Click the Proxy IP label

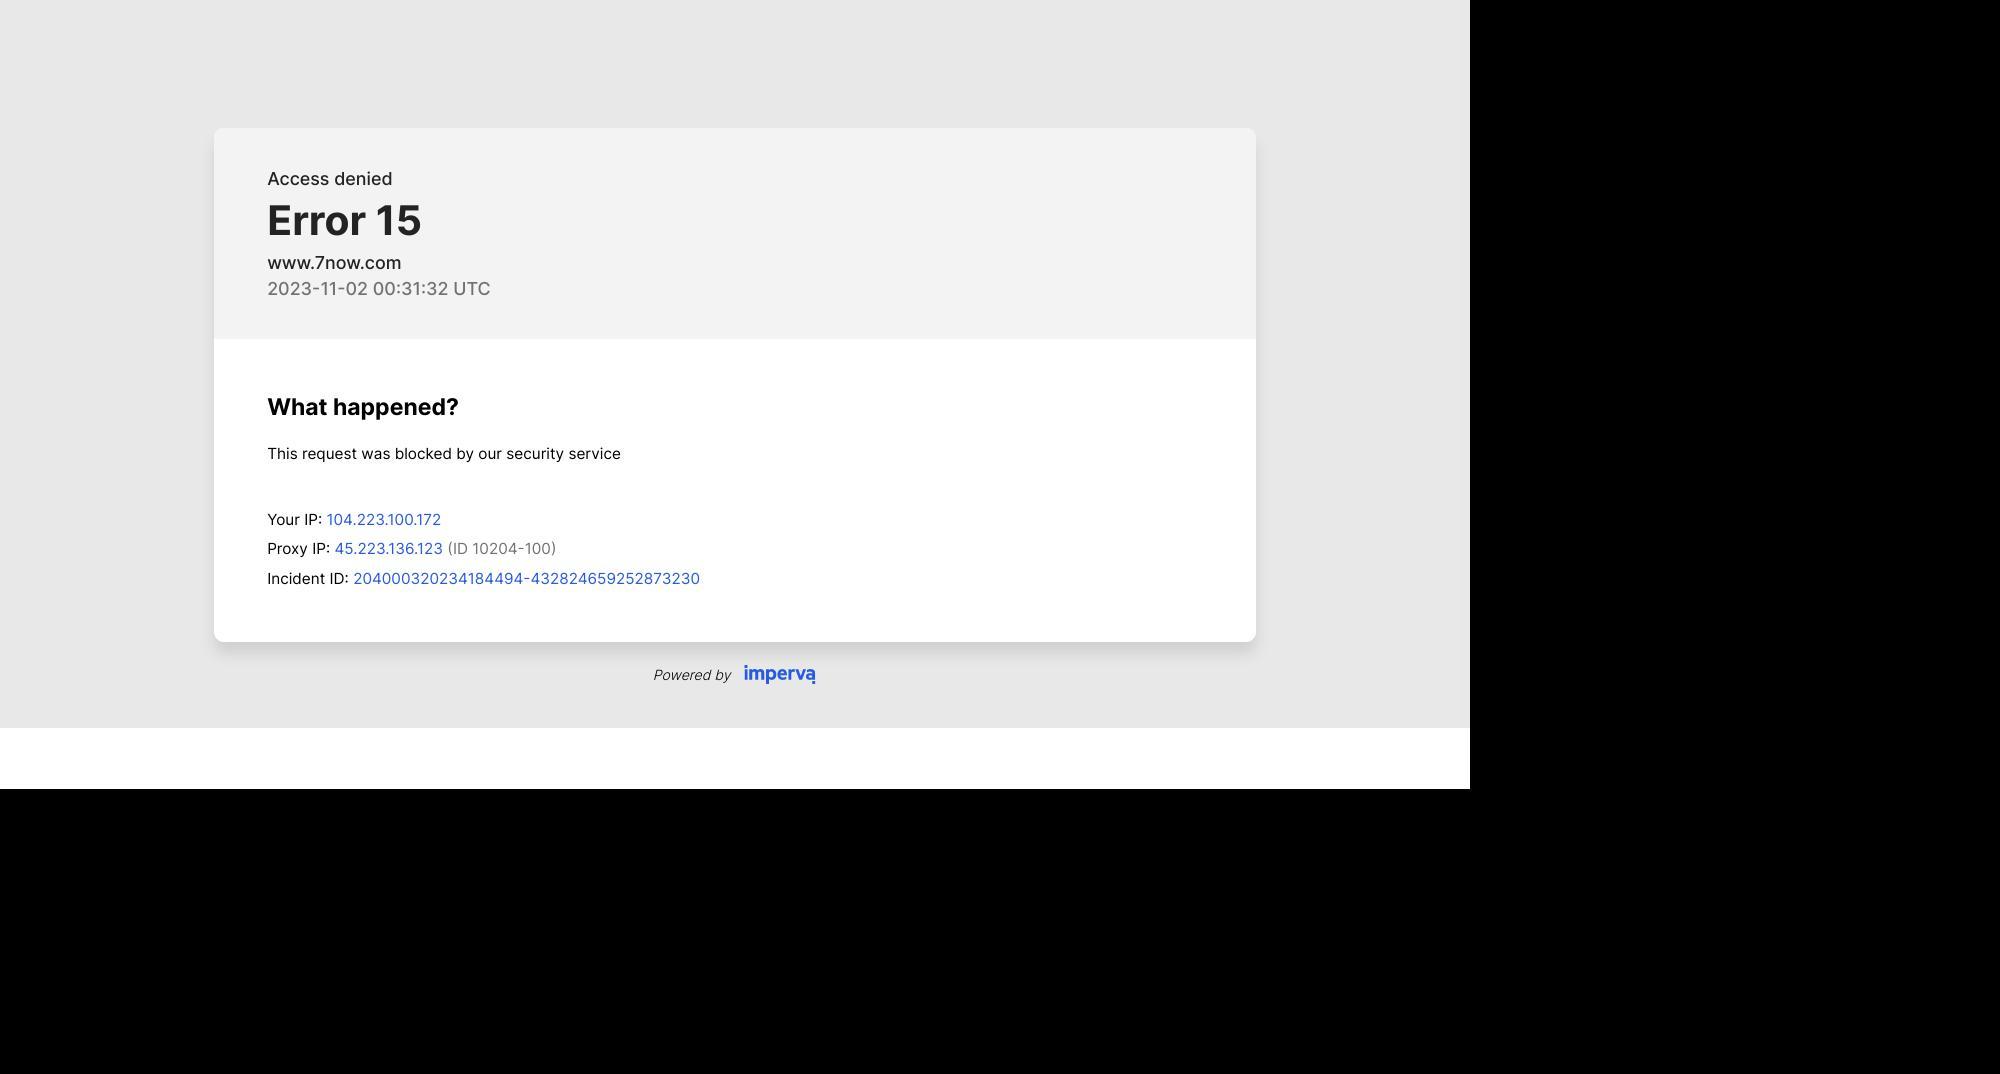click(x=298, y=548)
